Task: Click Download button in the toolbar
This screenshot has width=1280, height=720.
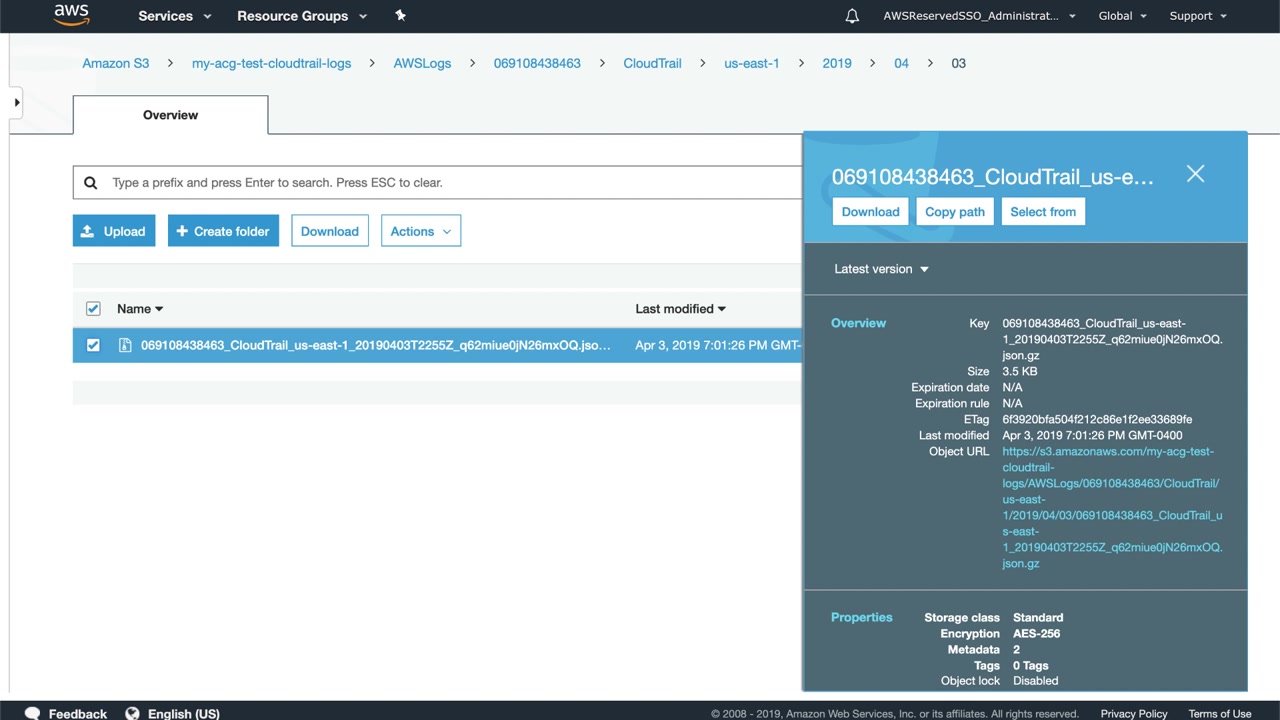Action: [x=330, y=231]
